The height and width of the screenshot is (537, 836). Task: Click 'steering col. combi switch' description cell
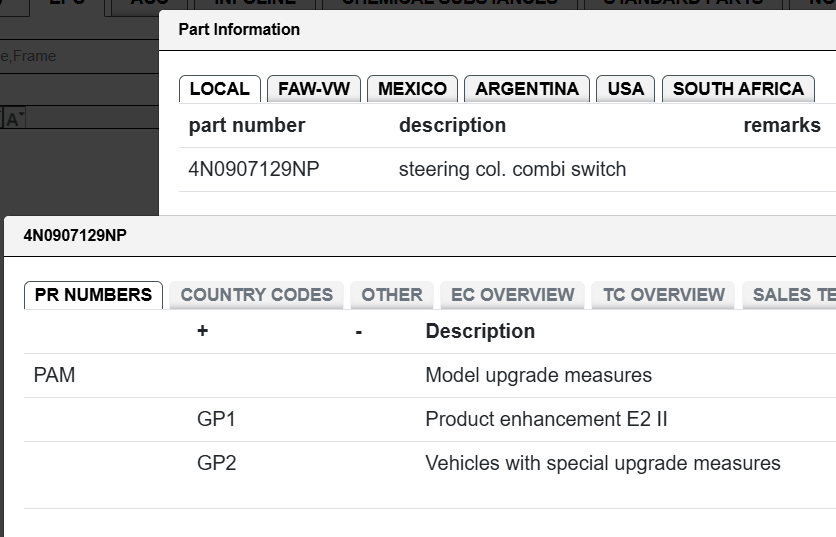tap(512, 169)
